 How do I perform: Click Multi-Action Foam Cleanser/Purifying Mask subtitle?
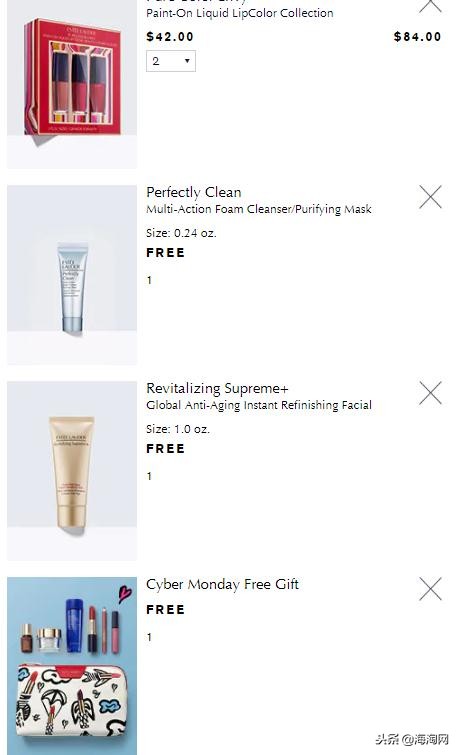click(259, 209)
